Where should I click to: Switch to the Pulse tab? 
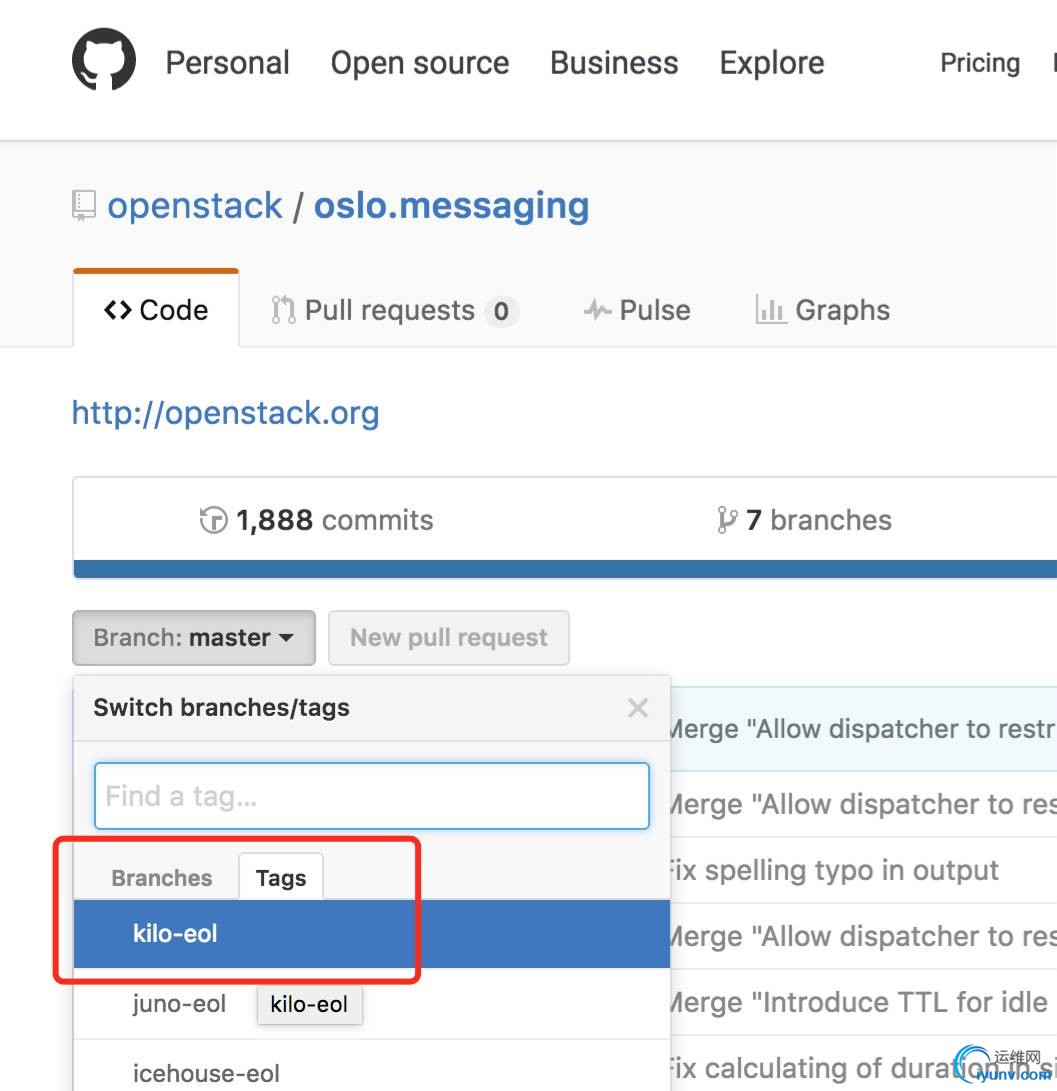[637, 310]
